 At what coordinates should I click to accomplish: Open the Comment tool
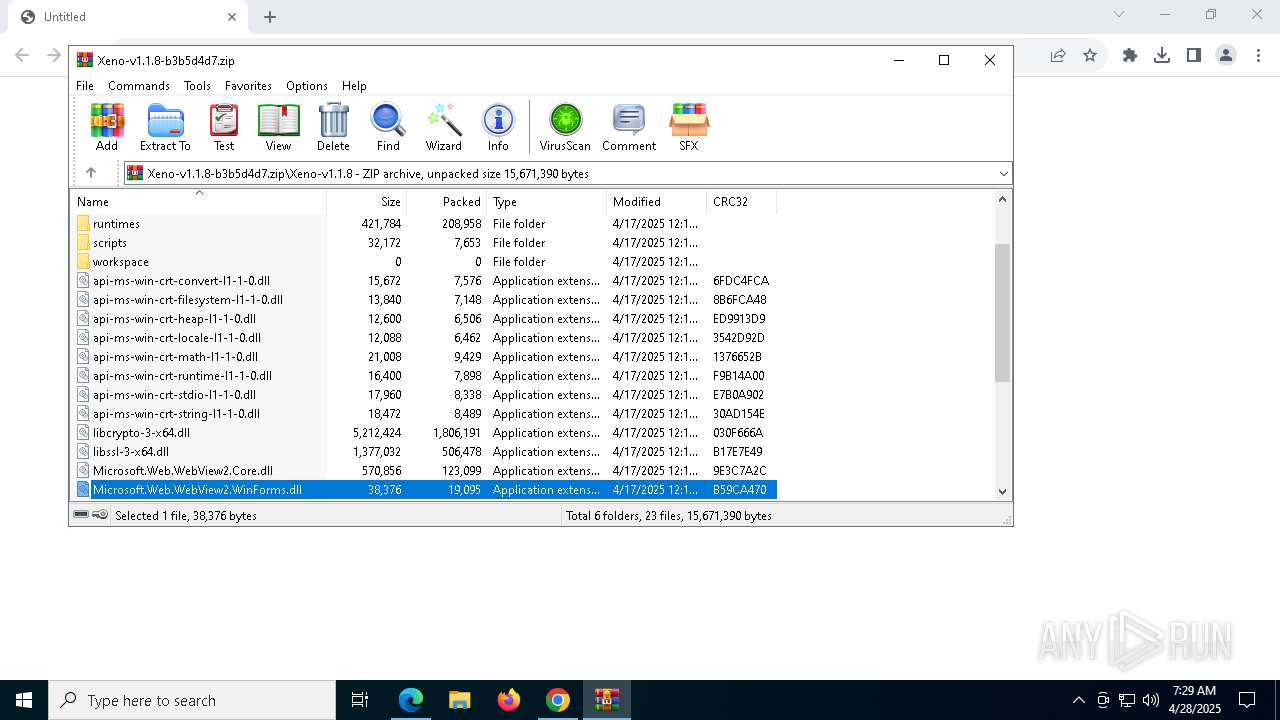[x=629, y=127]
